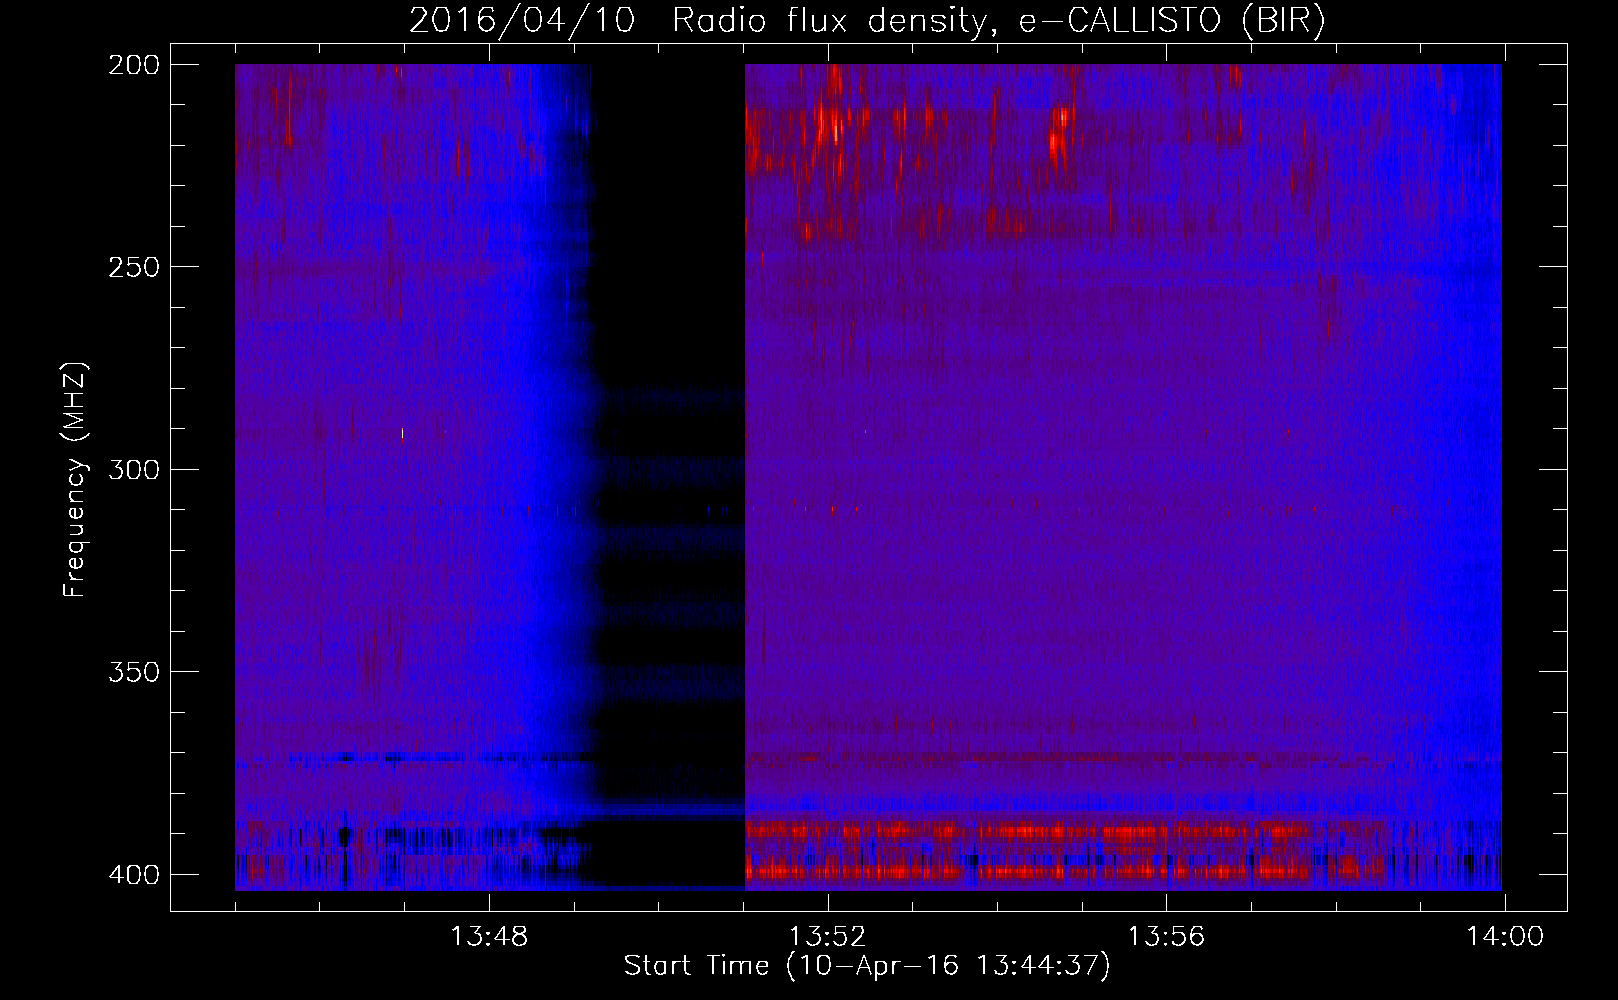This screenshot has width=1618, height=1000.
Task: Click the 14:00 time tick label
Action: (1505, 937)
